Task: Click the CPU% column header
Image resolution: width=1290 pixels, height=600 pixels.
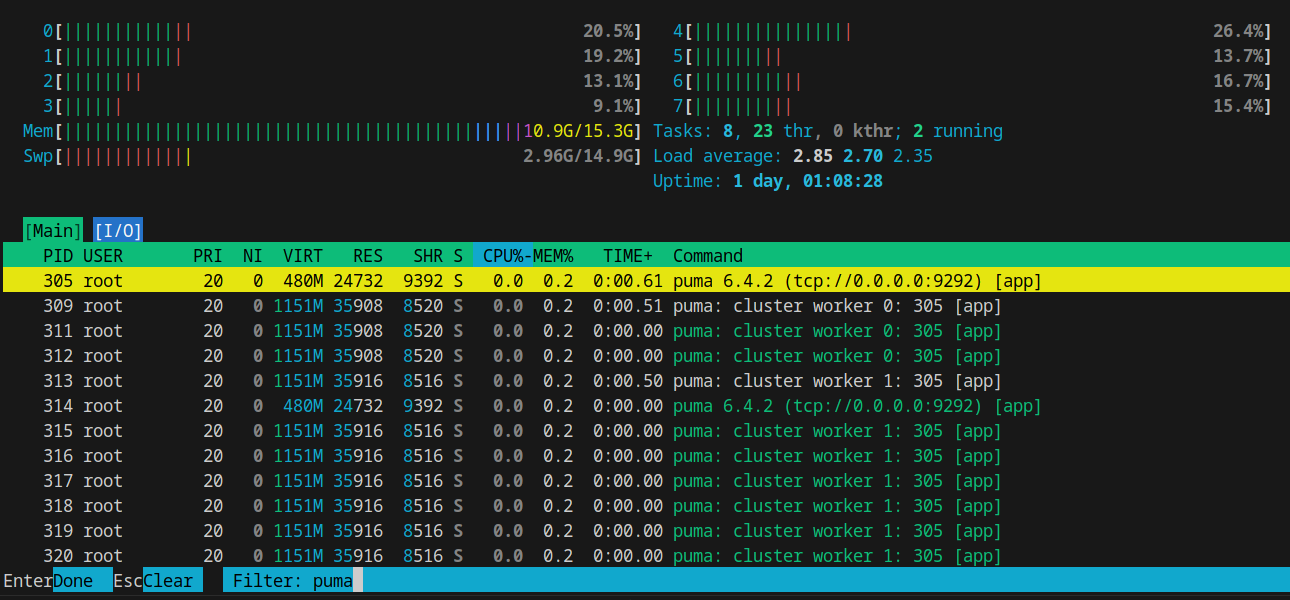Action: [x=503, y=256]
